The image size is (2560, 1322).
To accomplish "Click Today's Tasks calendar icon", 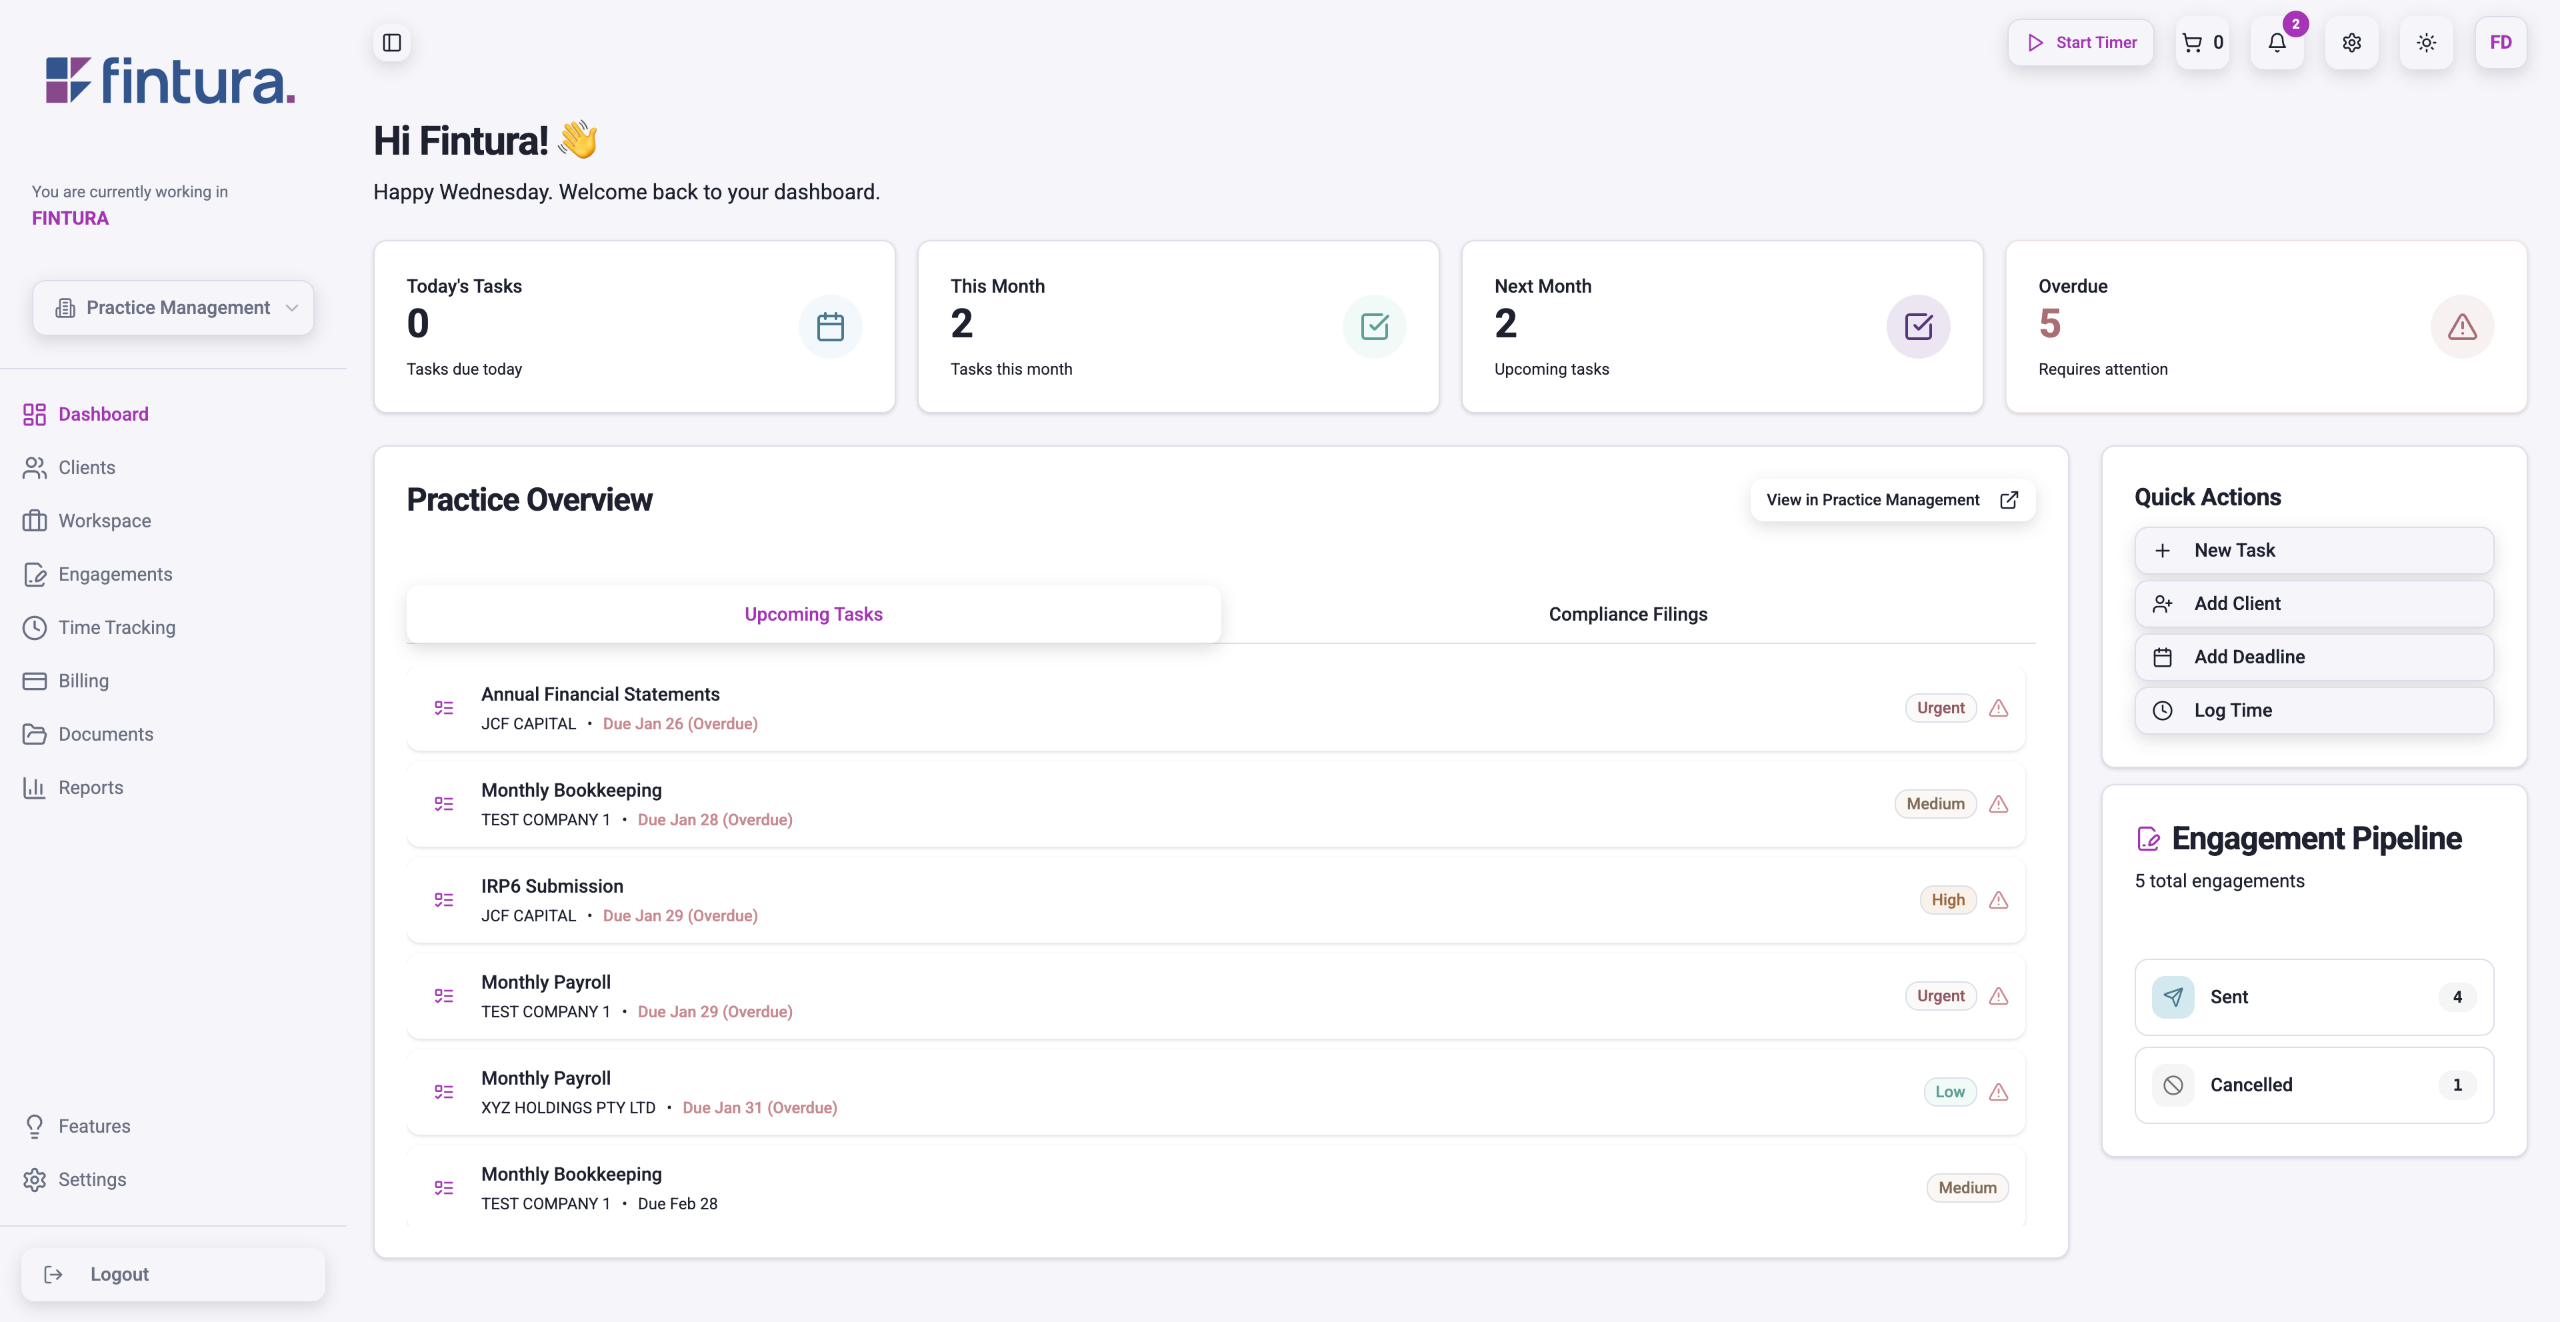I will 830,326.
